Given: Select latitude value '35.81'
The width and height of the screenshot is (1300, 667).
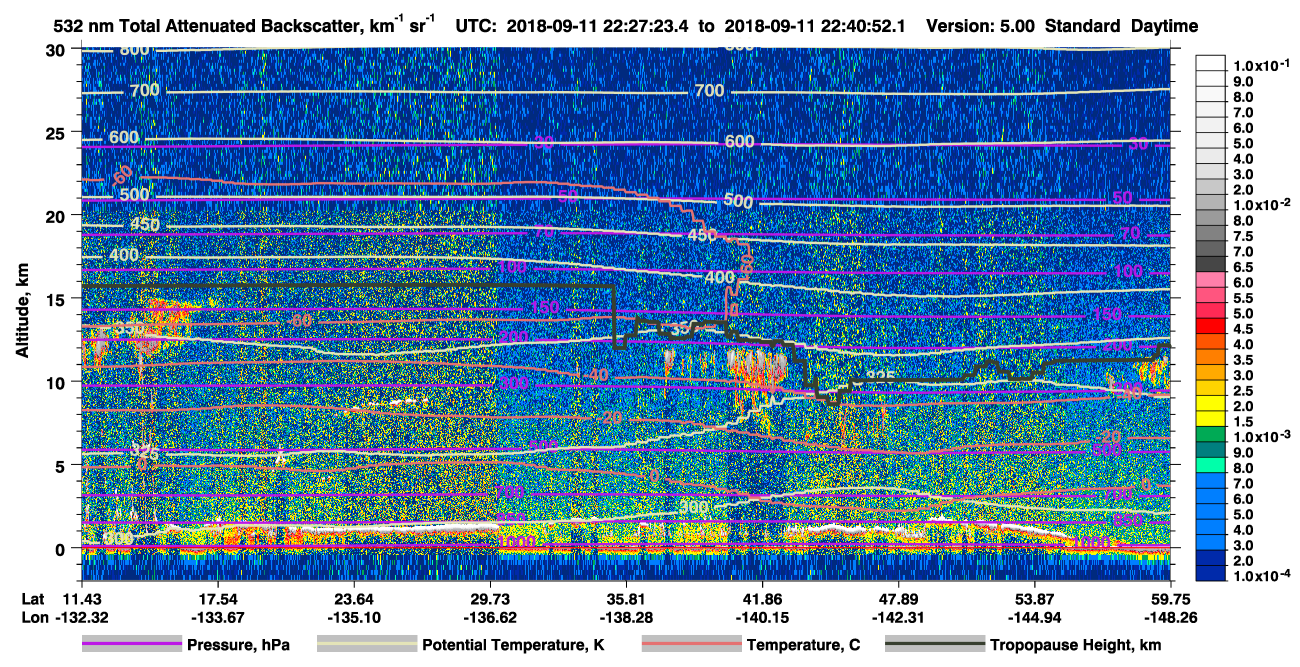Looking at the screenshot, I should [x=626, y=598].
